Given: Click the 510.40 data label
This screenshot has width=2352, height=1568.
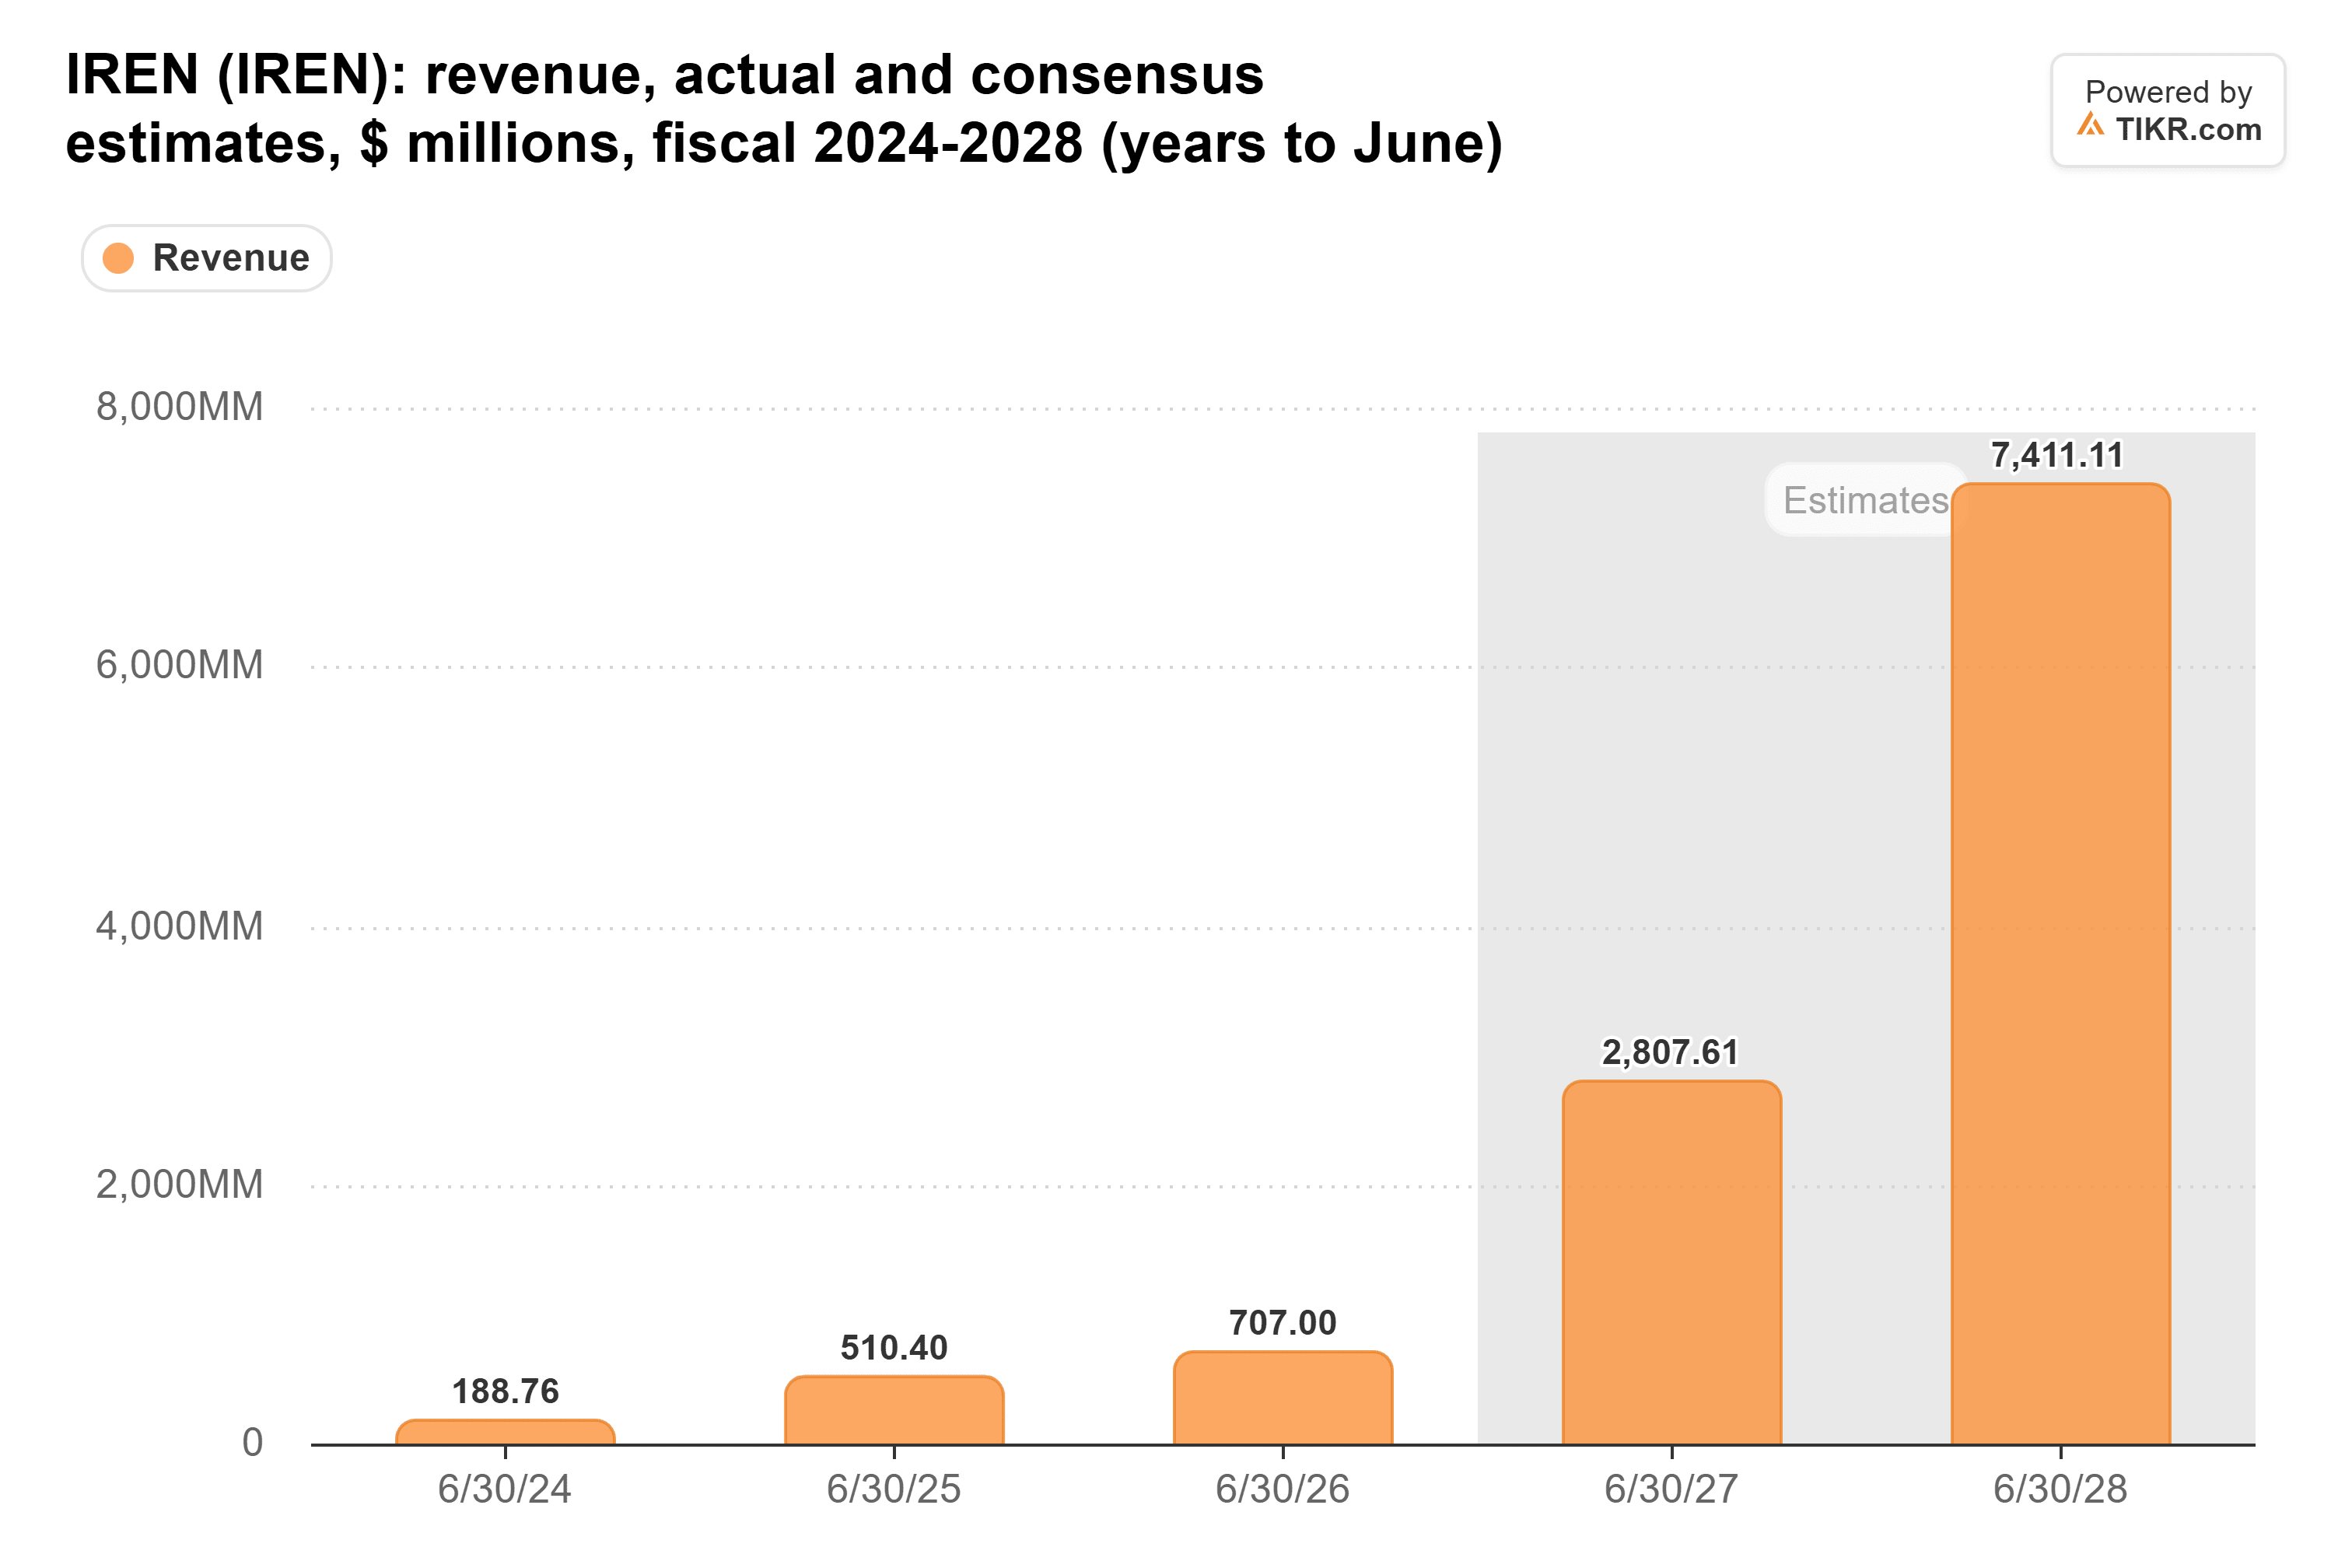Looking at the screenshot, I should tap(894, 1348).
